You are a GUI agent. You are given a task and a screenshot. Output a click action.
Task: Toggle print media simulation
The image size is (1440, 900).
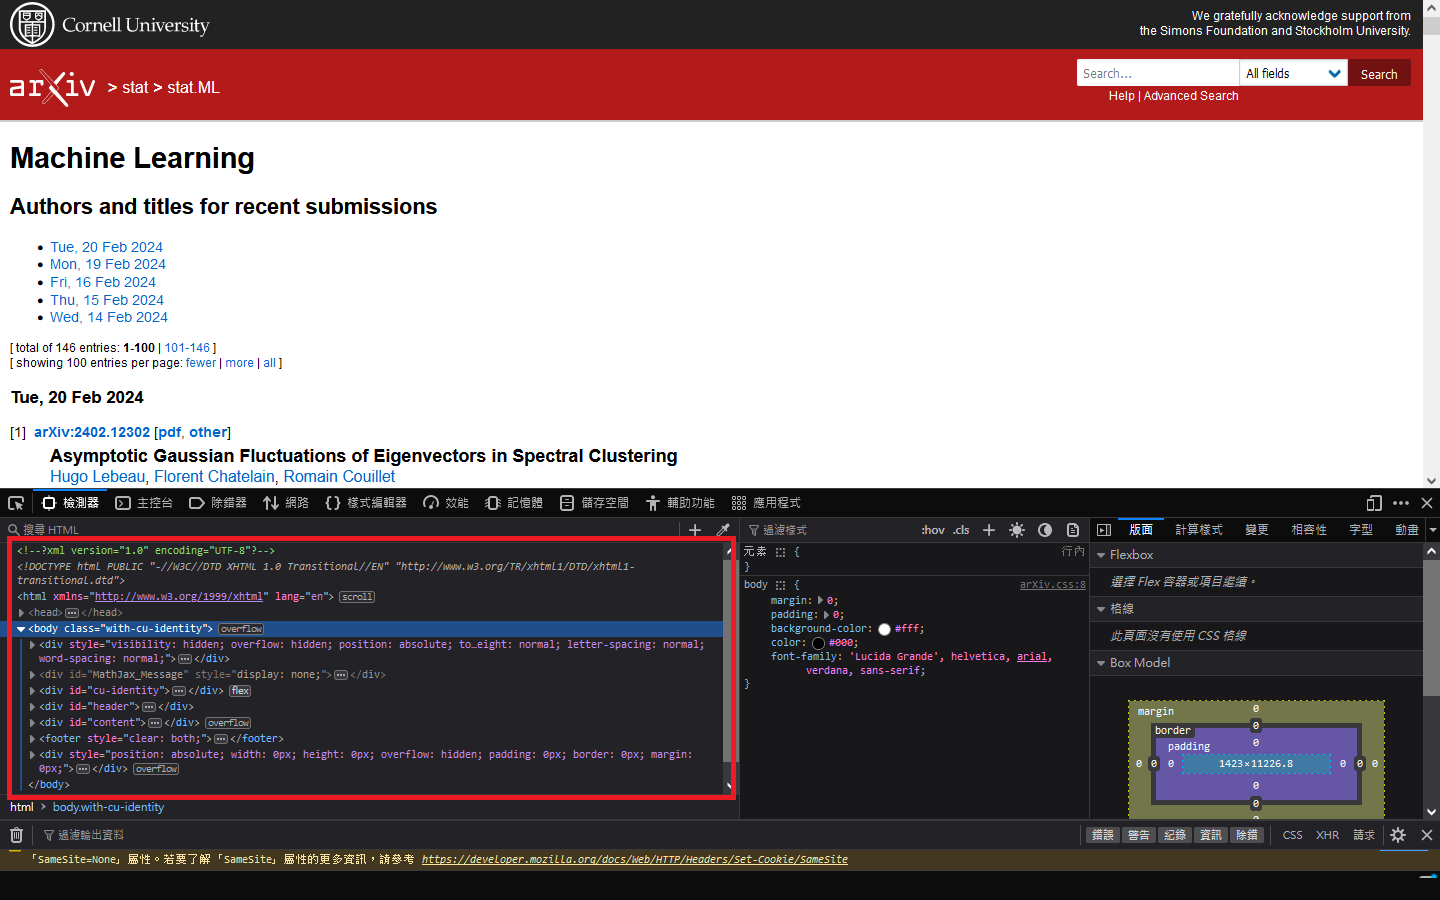(x=1073, y=530)
